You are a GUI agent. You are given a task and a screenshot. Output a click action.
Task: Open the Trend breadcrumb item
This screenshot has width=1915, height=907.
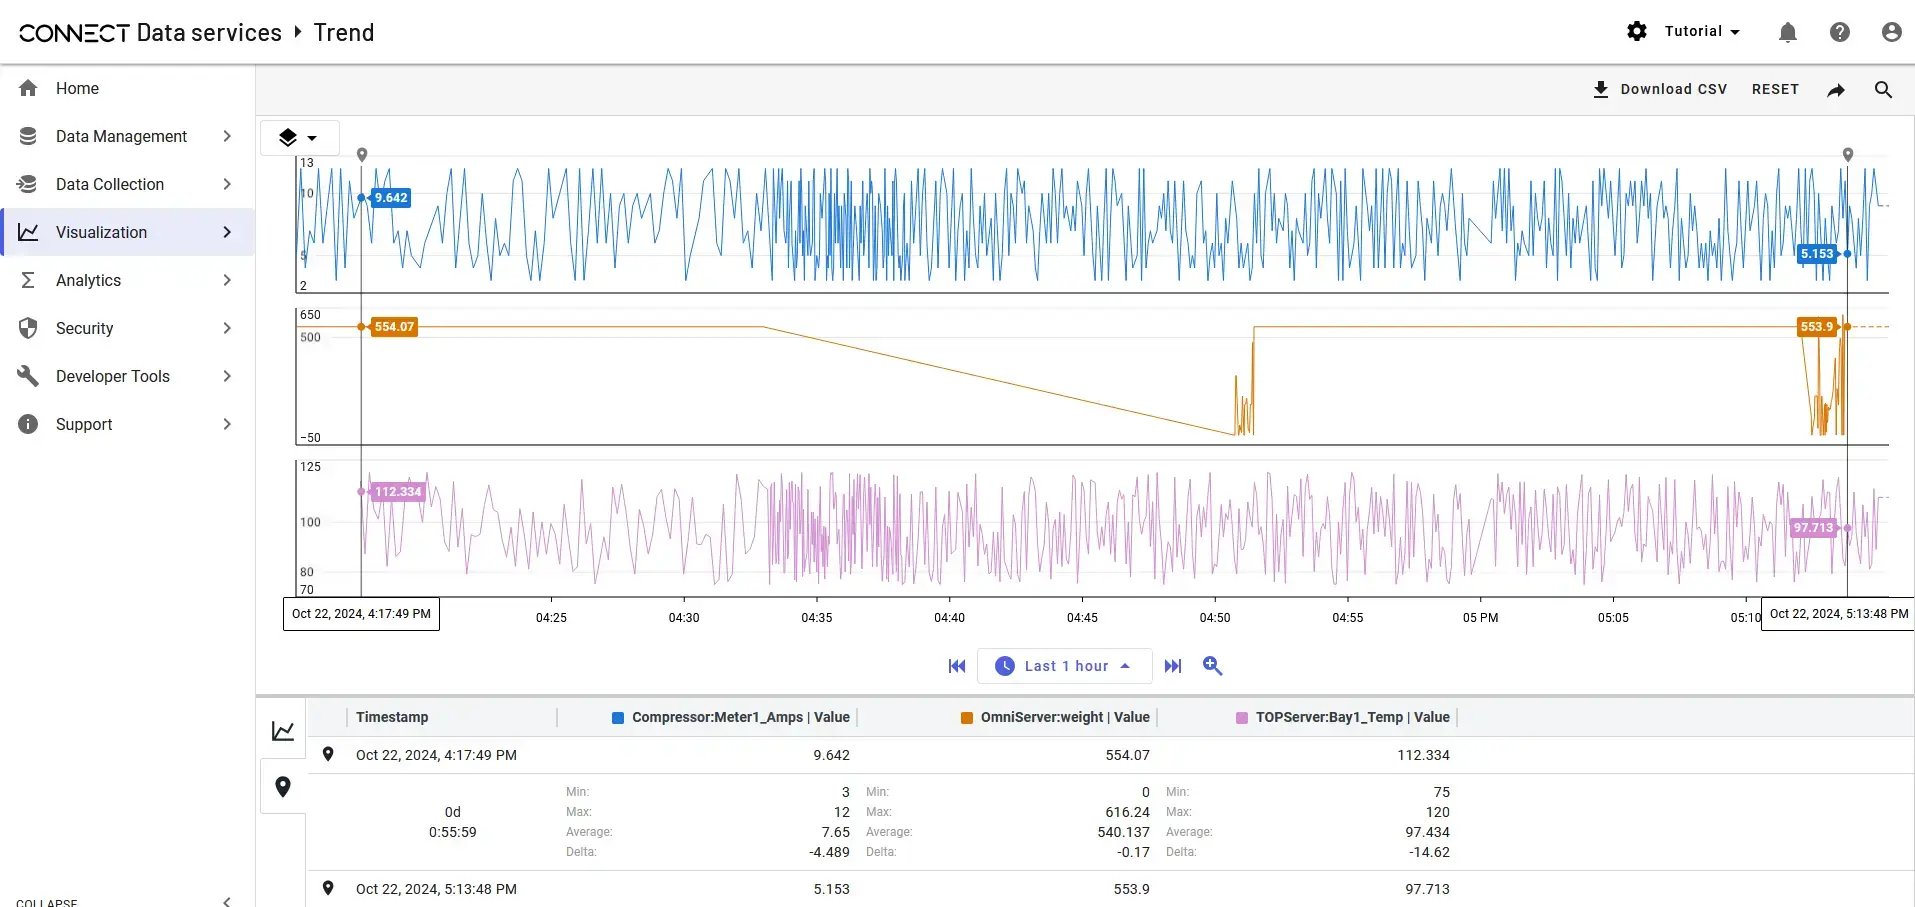[x=343, y=32]
